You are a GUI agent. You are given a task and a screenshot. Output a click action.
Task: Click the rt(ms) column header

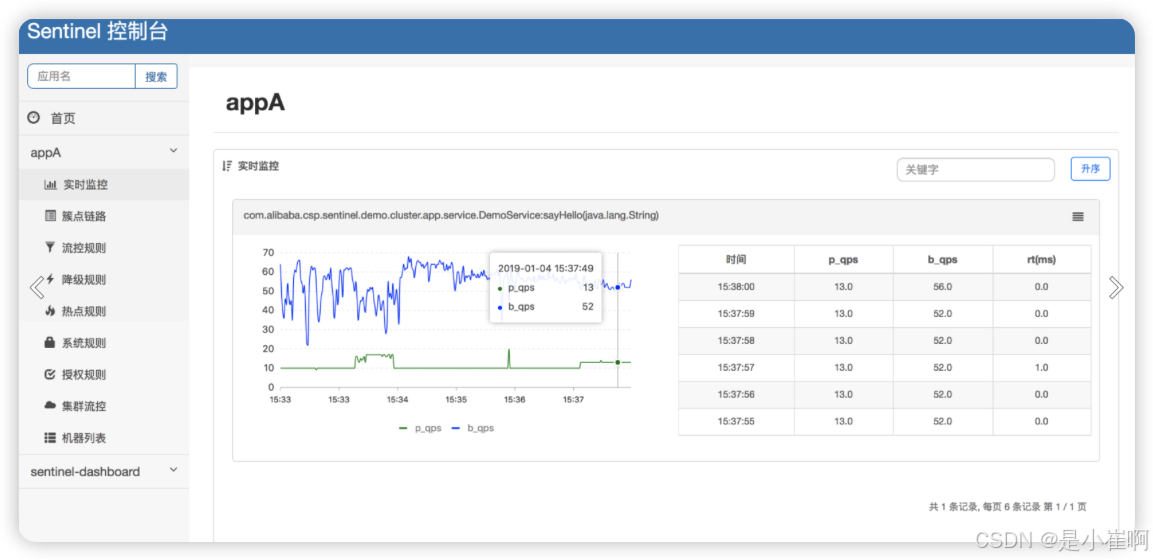pyautogui.click(x=1041, y=259)
